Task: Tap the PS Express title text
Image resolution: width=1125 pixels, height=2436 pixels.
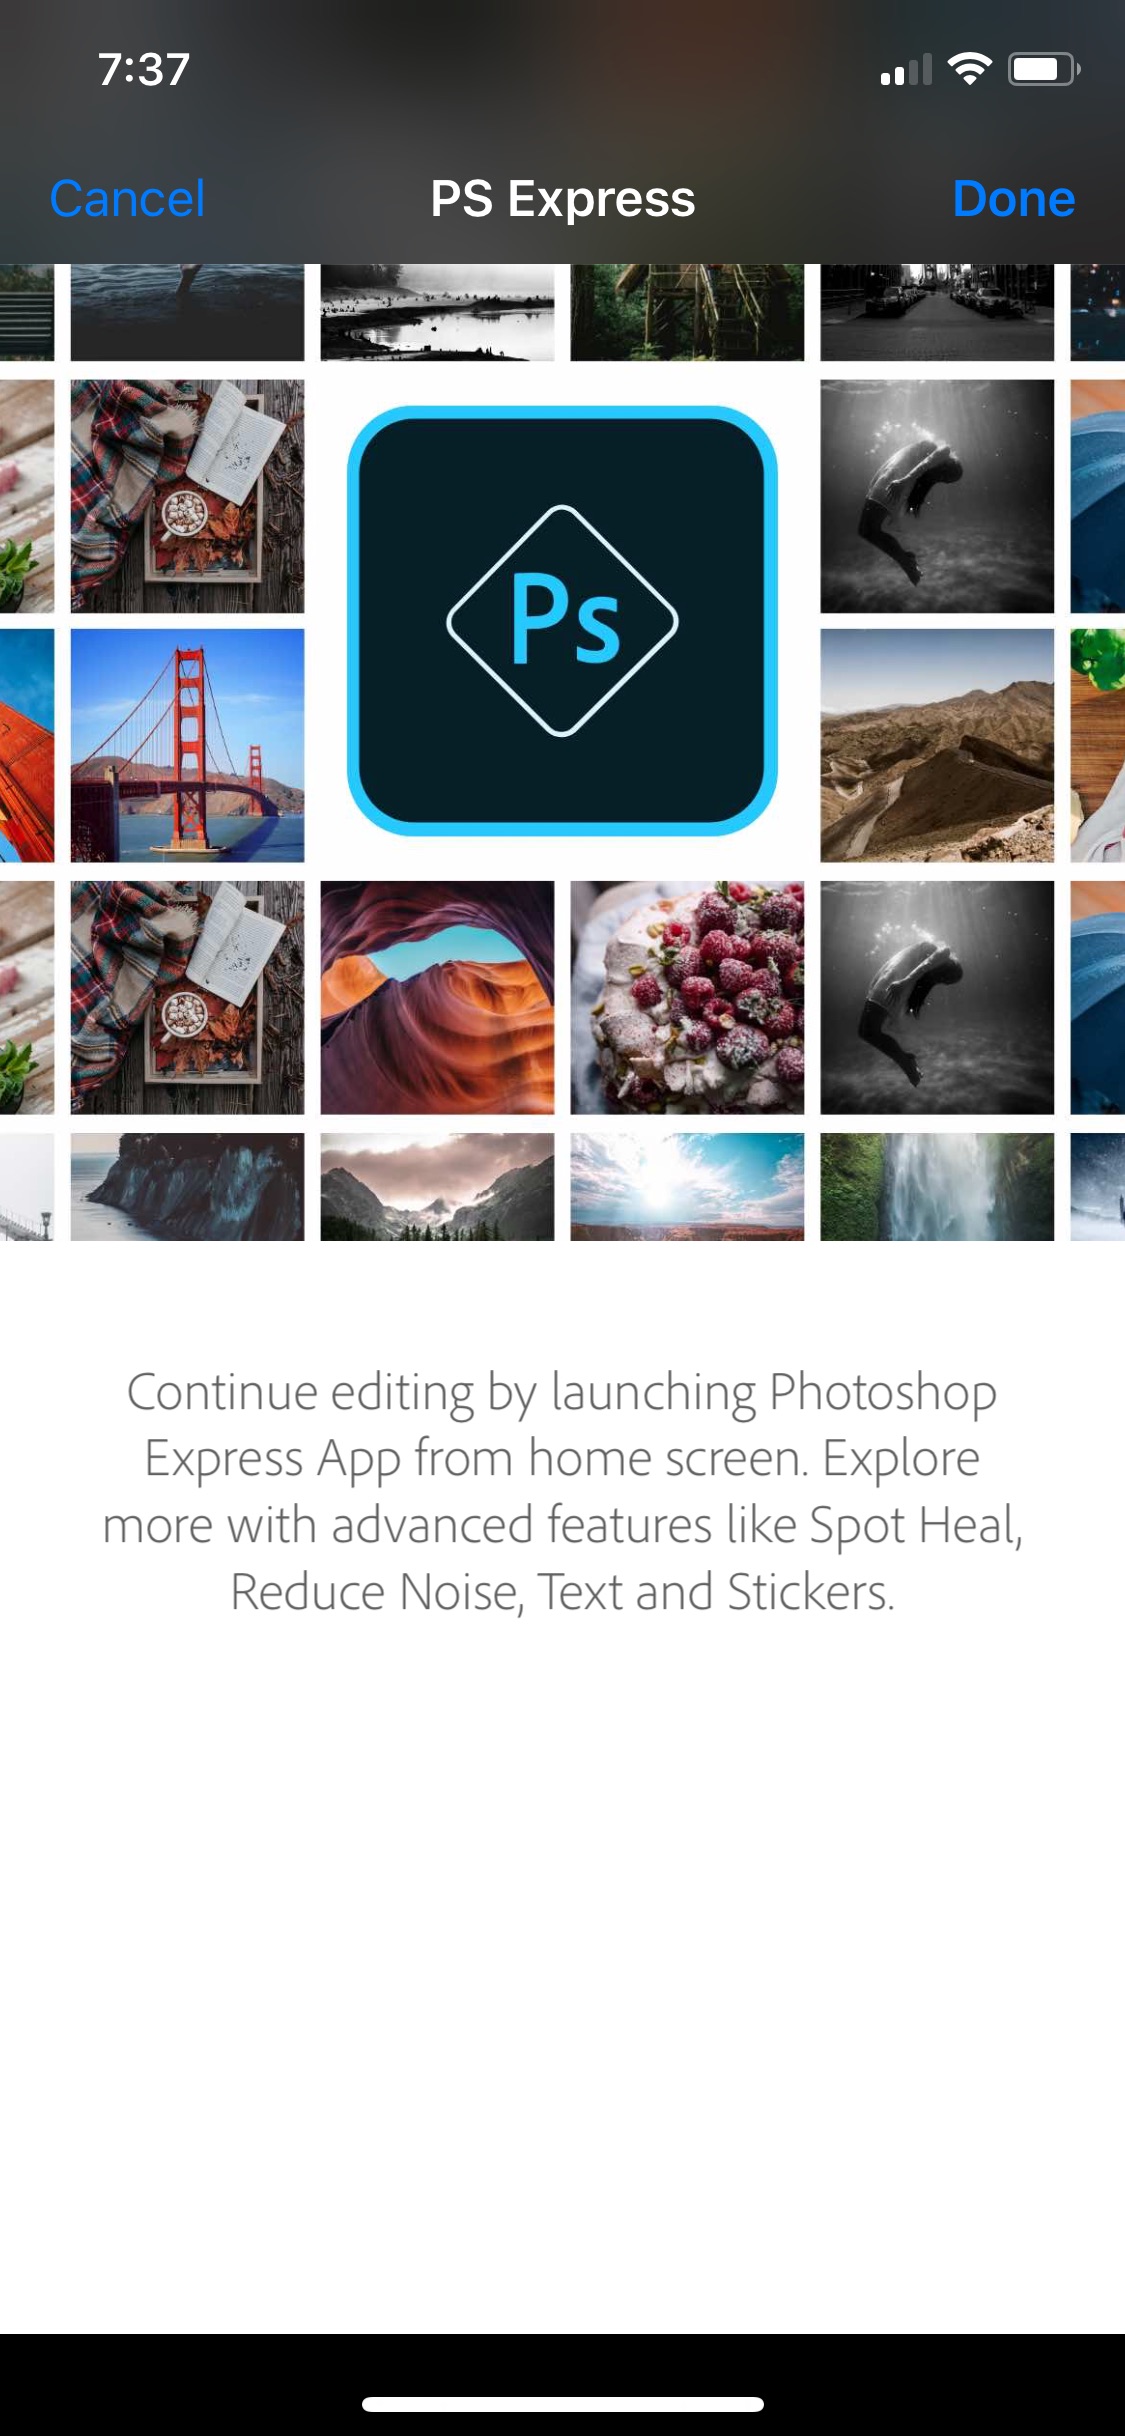Action: coord(562,199)
